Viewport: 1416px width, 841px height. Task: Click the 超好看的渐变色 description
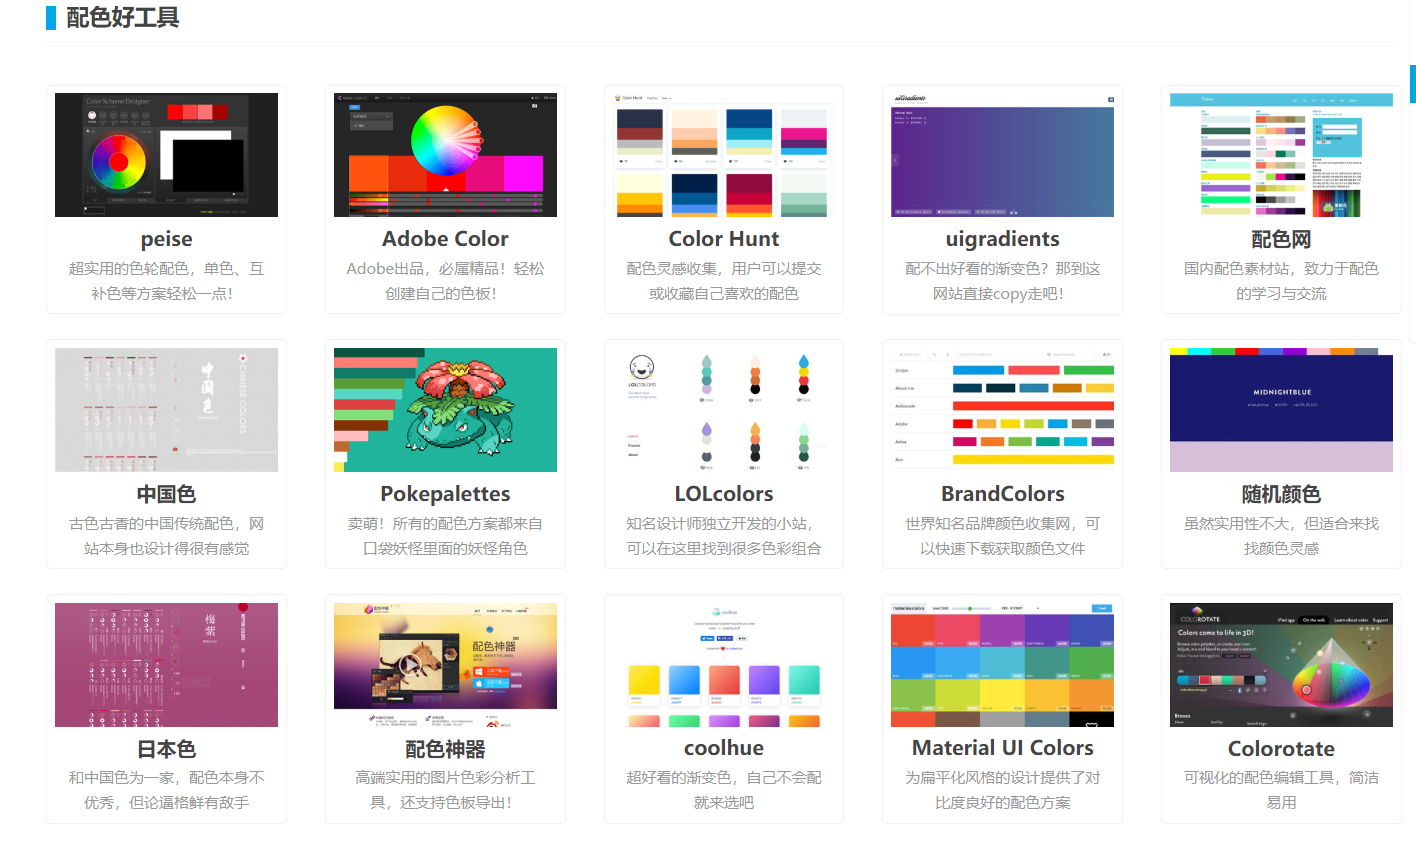(724, 790)
